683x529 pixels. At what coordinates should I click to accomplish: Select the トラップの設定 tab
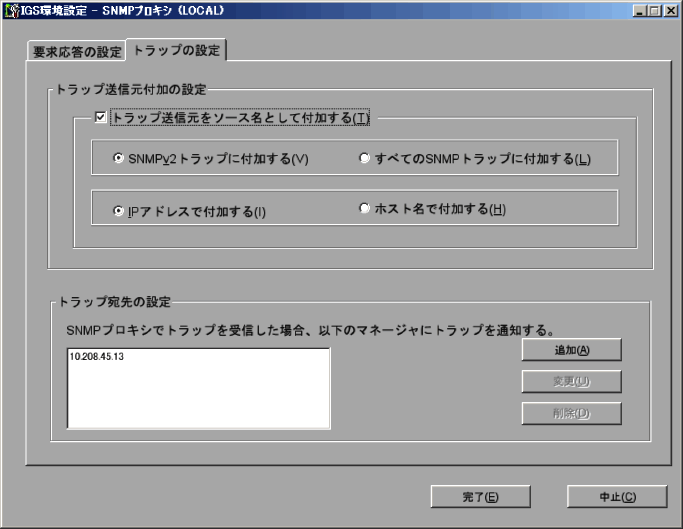[x=176, y=50]
